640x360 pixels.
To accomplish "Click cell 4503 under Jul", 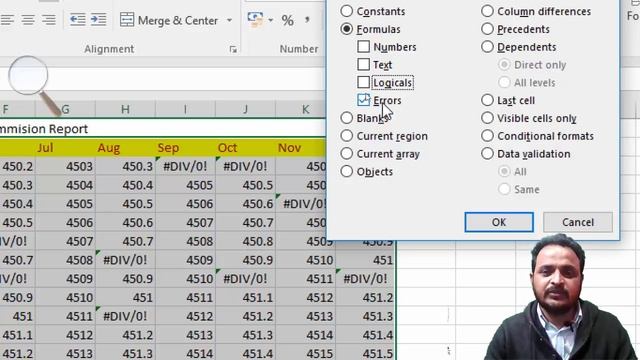I will tap(65, 166).
